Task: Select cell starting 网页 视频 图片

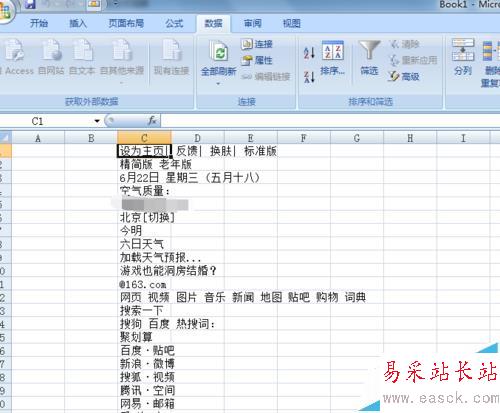Action: [x=144, y=297]
